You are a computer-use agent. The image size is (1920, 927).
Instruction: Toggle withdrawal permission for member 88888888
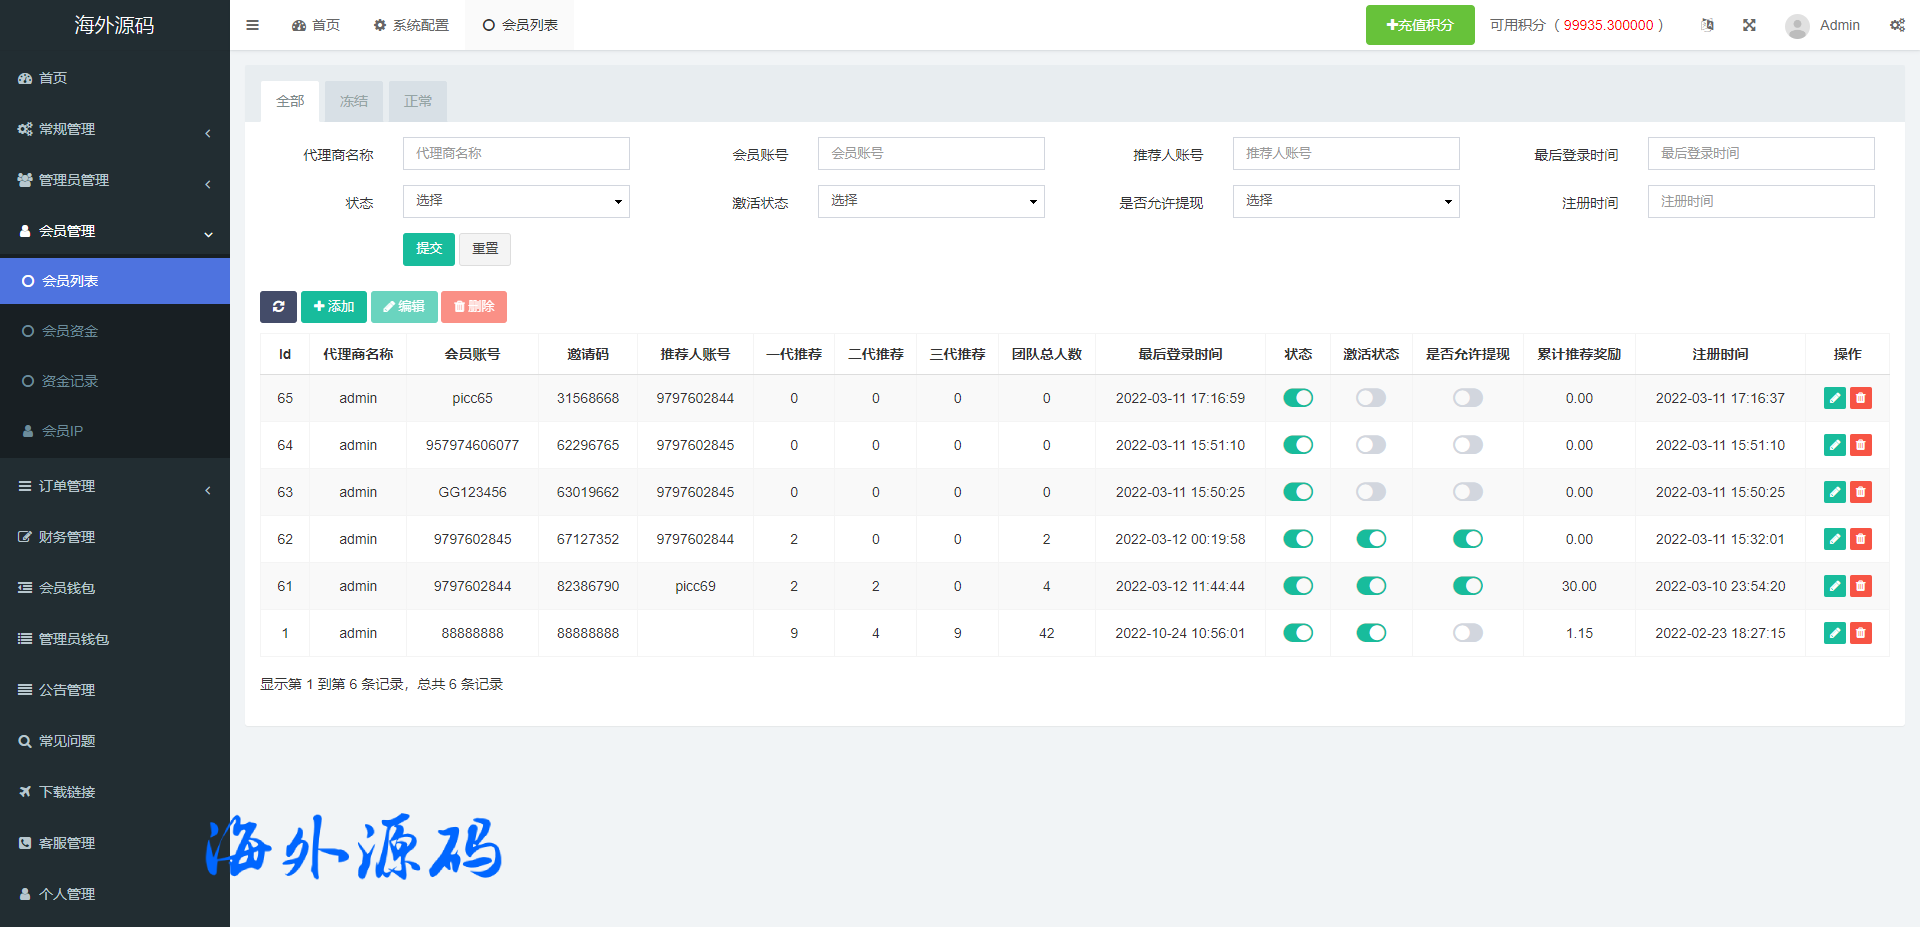click(x=1467, y=633)
